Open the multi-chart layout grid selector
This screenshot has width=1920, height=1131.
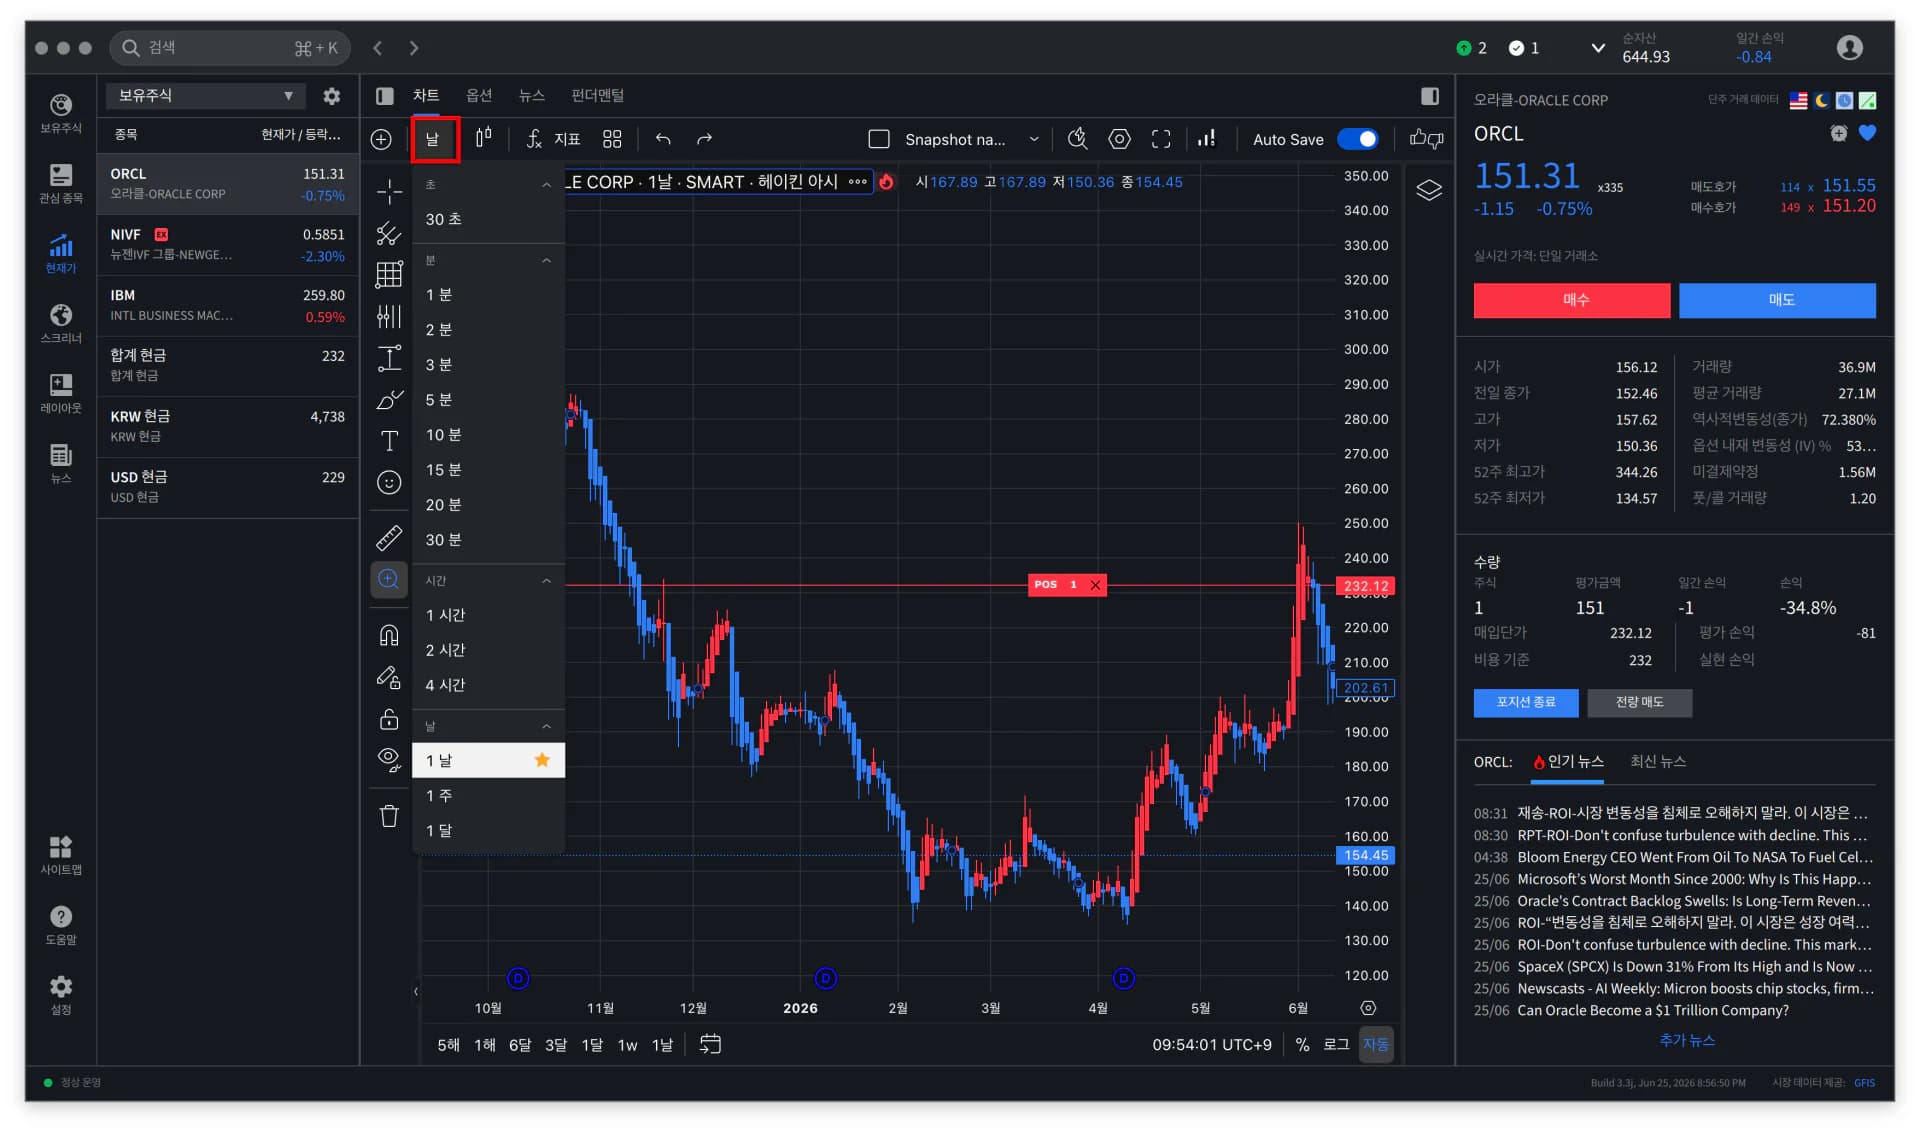pyautogui.click(x=612, y=139)
